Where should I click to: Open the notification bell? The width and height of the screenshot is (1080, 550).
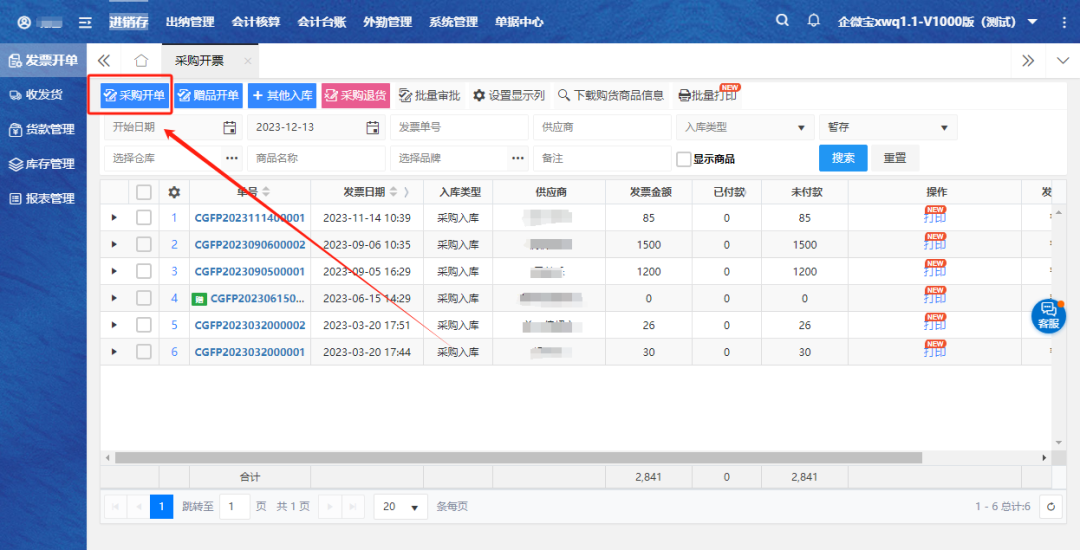coord(813,21)
